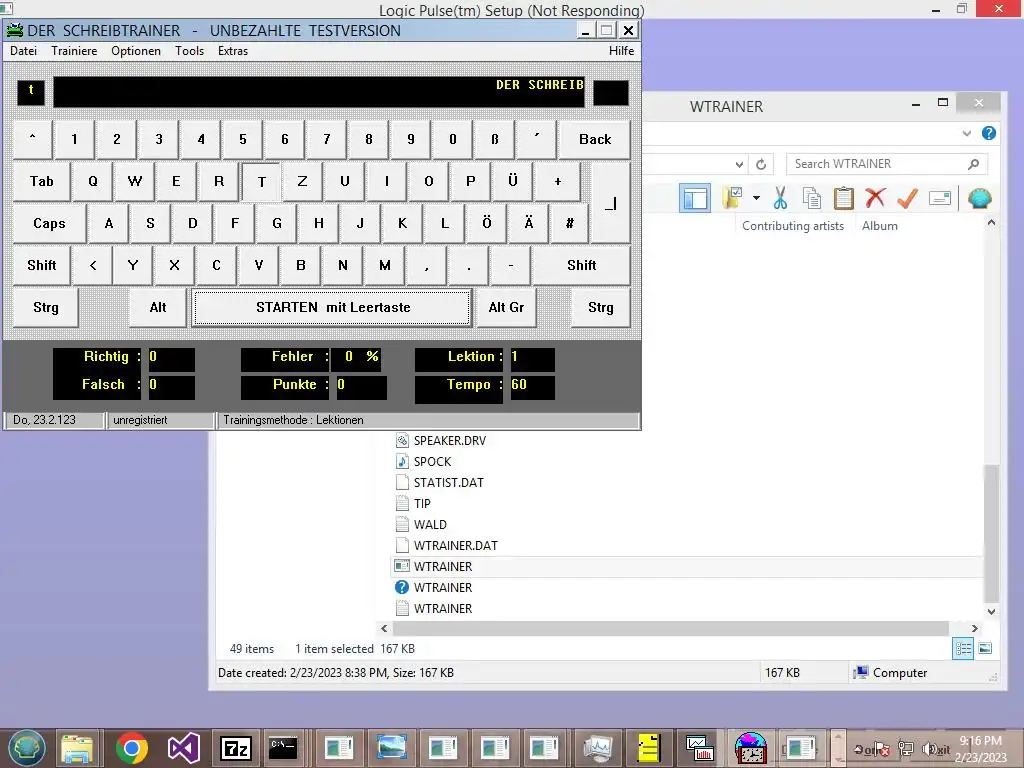Click the Explorer scrollbar up arrow
The width and height of the screenshot is (1024, 768).
(991, 223)
